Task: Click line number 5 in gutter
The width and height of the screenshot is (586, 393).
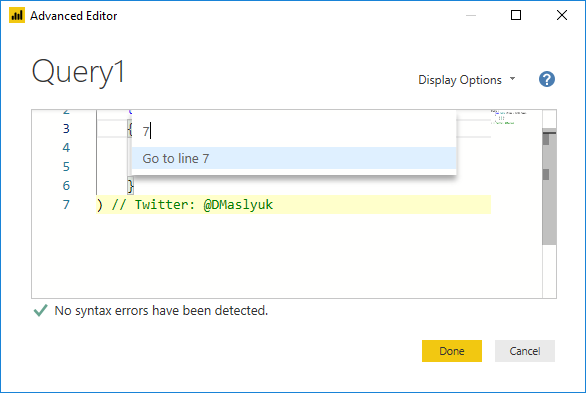Action: tap(66, 167)
